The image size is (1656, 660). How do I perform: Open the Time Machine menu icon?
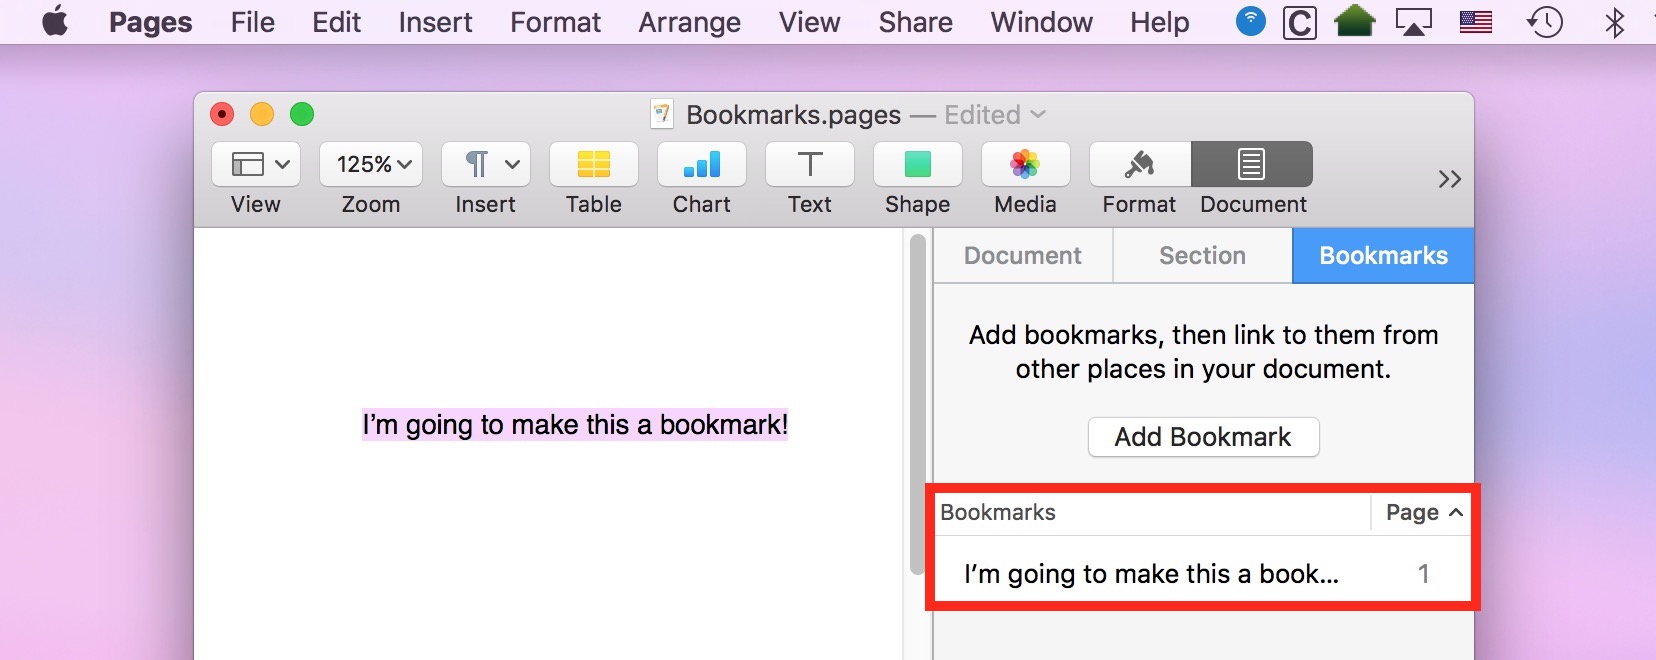click(x=1545, y=22)
